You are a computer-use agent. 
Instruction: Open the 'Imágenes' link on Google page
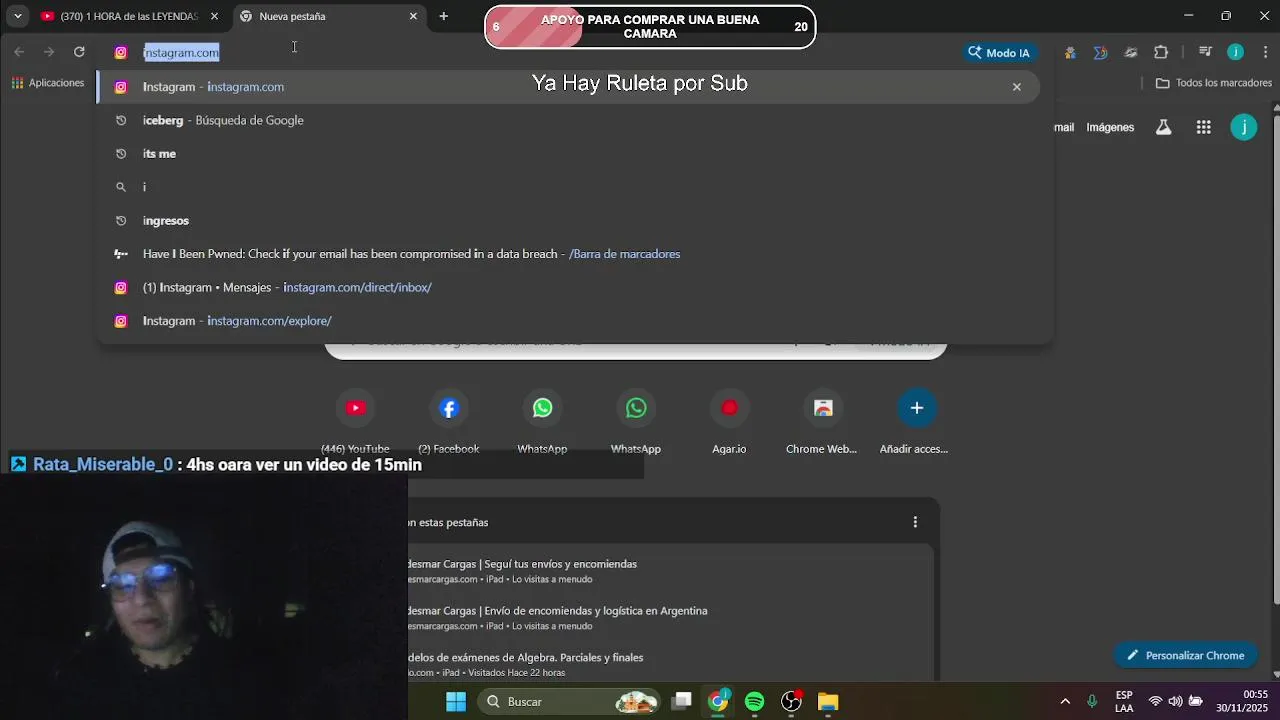click(x=1110, y=127)
